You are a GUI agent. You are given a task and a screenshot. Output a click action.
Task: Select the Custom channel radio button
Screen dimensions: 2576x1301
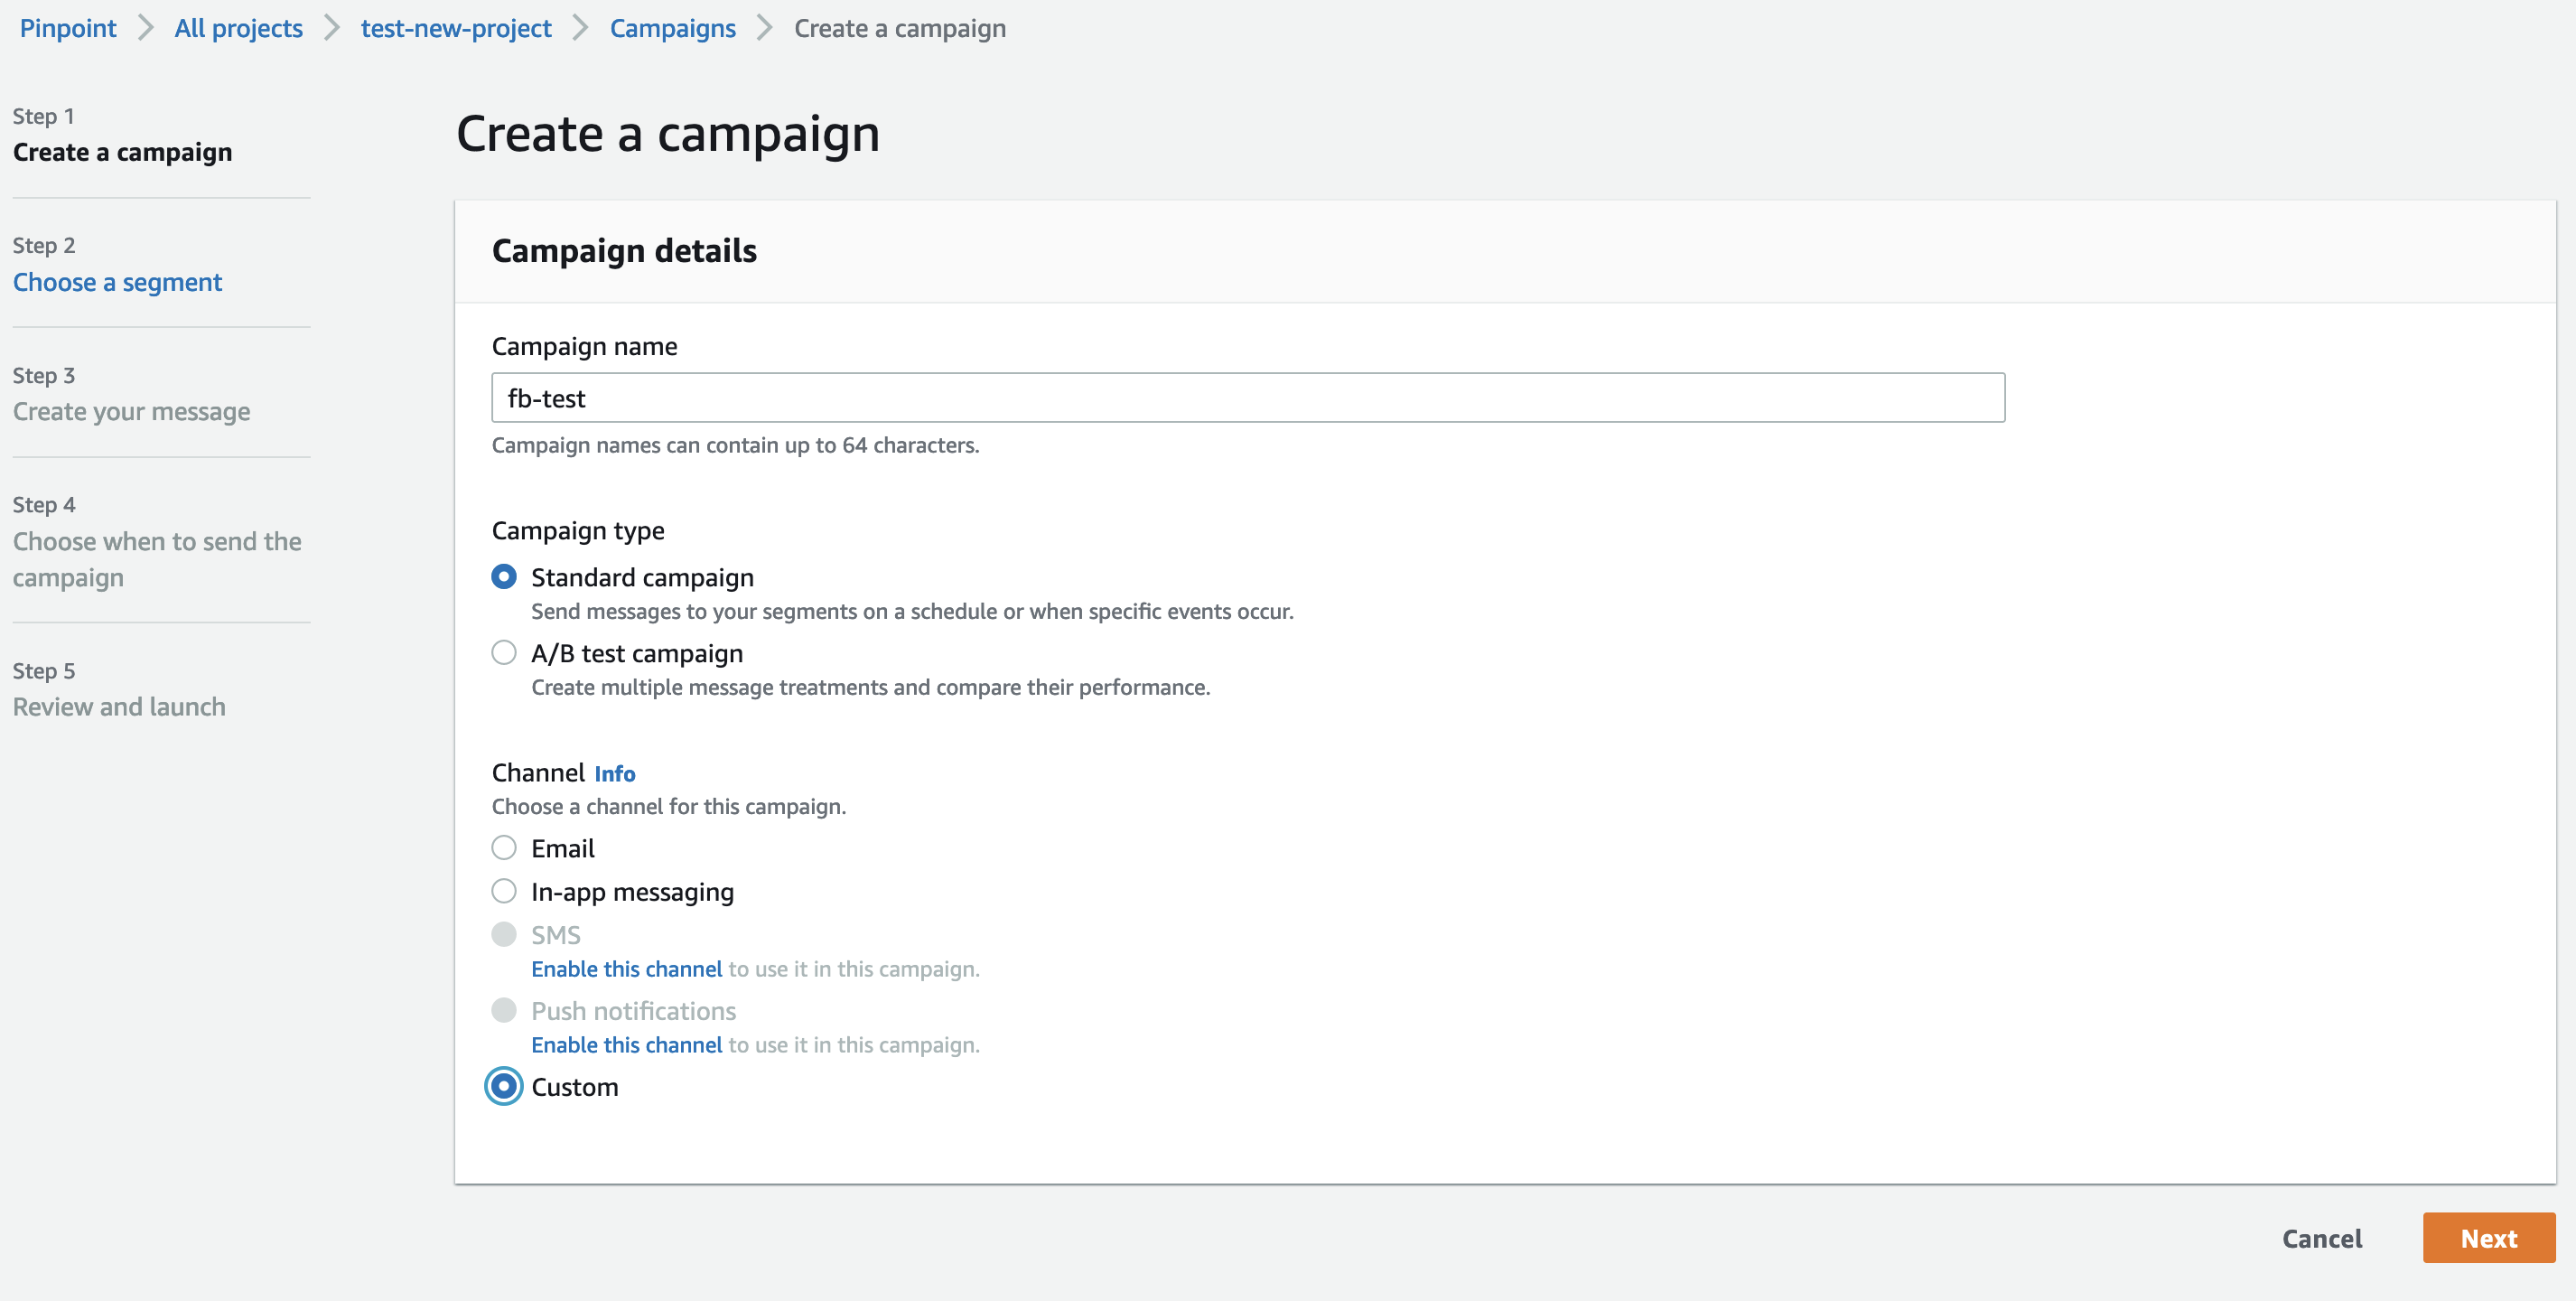(x=504, y=1086)
